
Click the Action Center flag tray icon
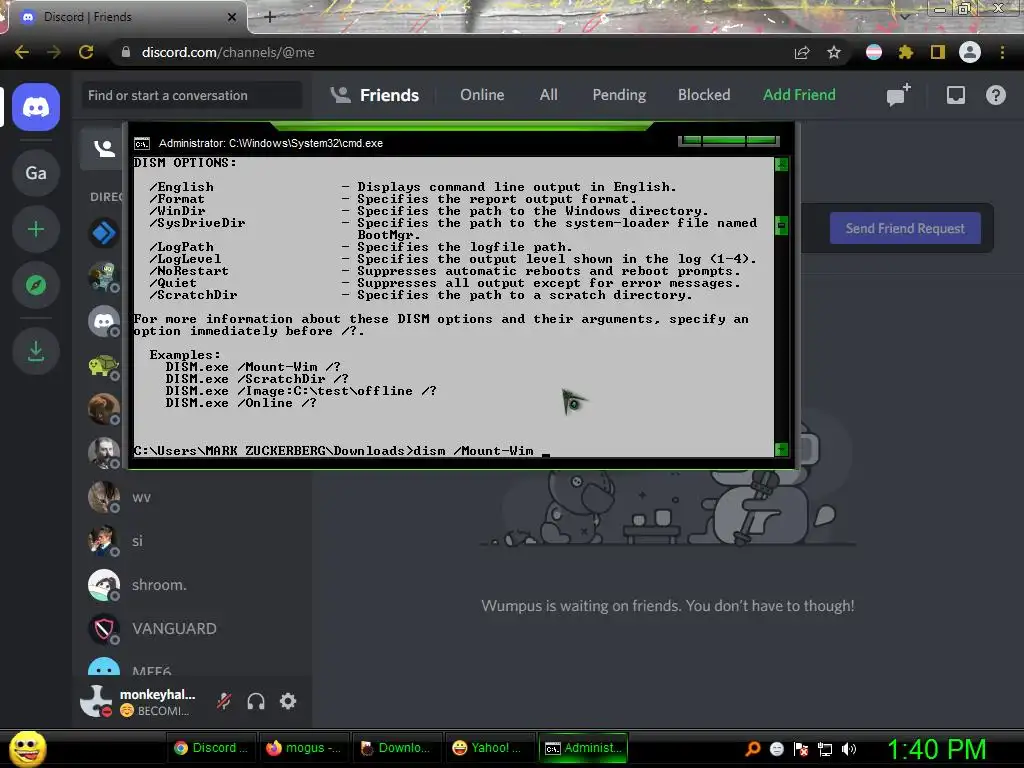point(801,749)
